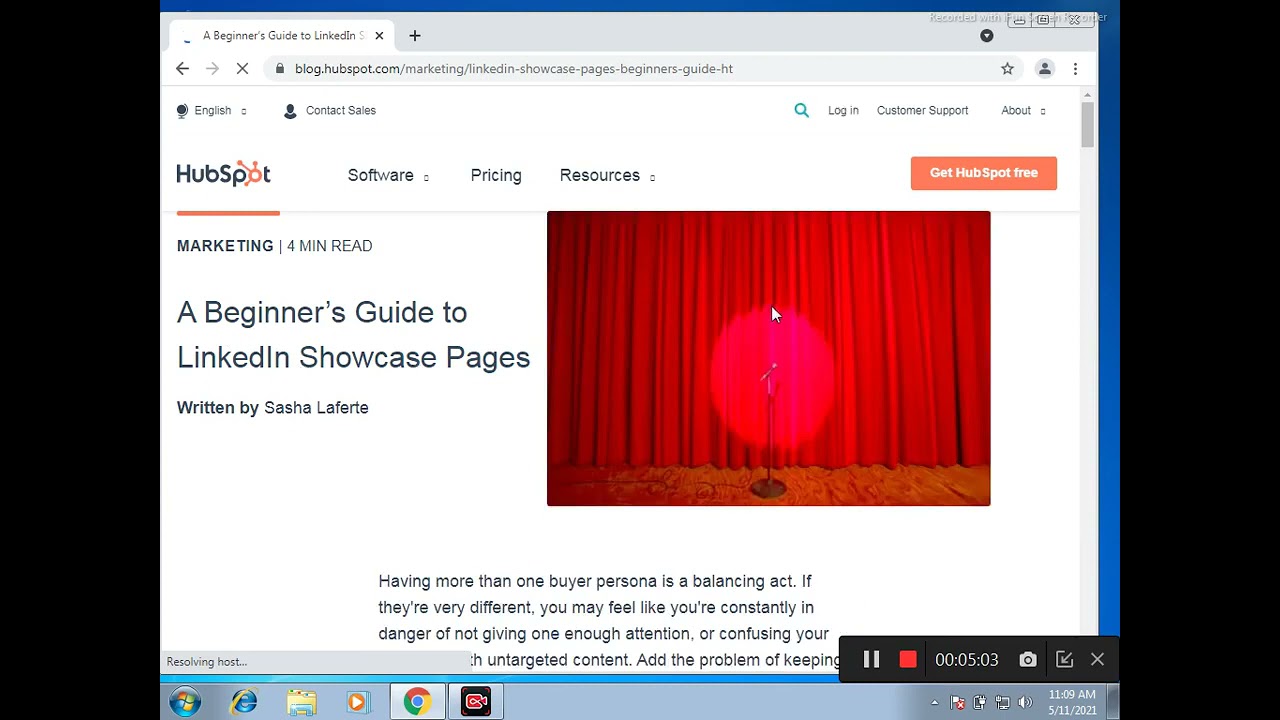Screen dimensions: 1280x720
Task: Select the Beginner's Guide to LinkedIn tab
Action: 282,36
